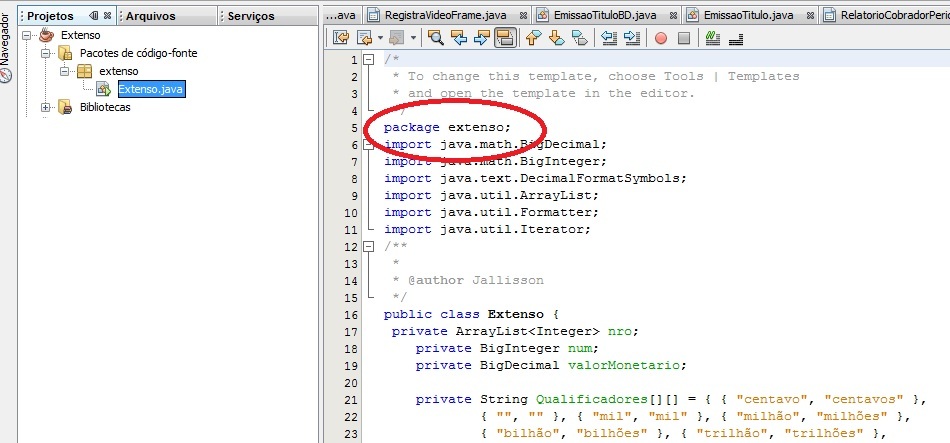950x443 pixels.
Task: Click Find Previous Occurrence arrow icon
Action: (x=458, y=38)
